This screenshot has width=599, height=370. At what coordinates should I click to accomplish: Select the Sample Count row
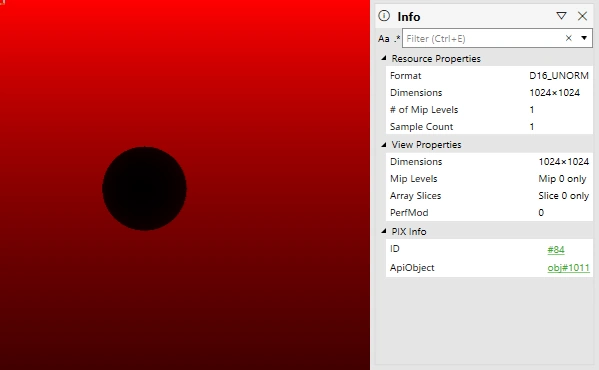pos(489,126)
